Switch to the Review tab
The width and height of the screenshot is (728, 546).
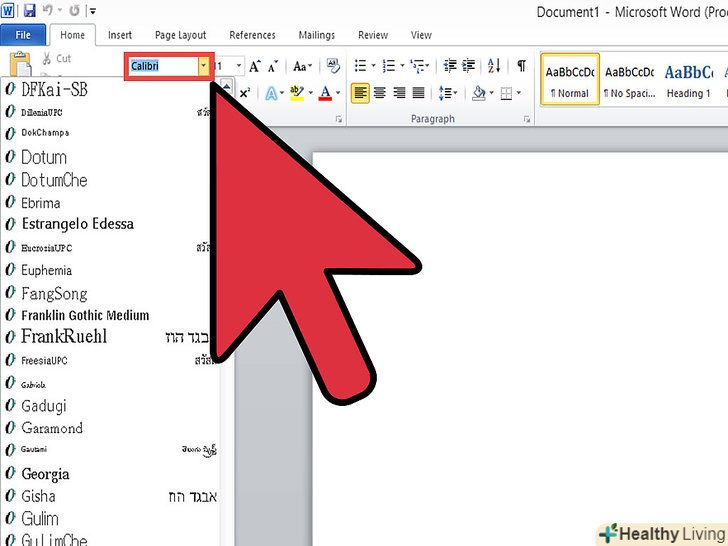[373, 35]
